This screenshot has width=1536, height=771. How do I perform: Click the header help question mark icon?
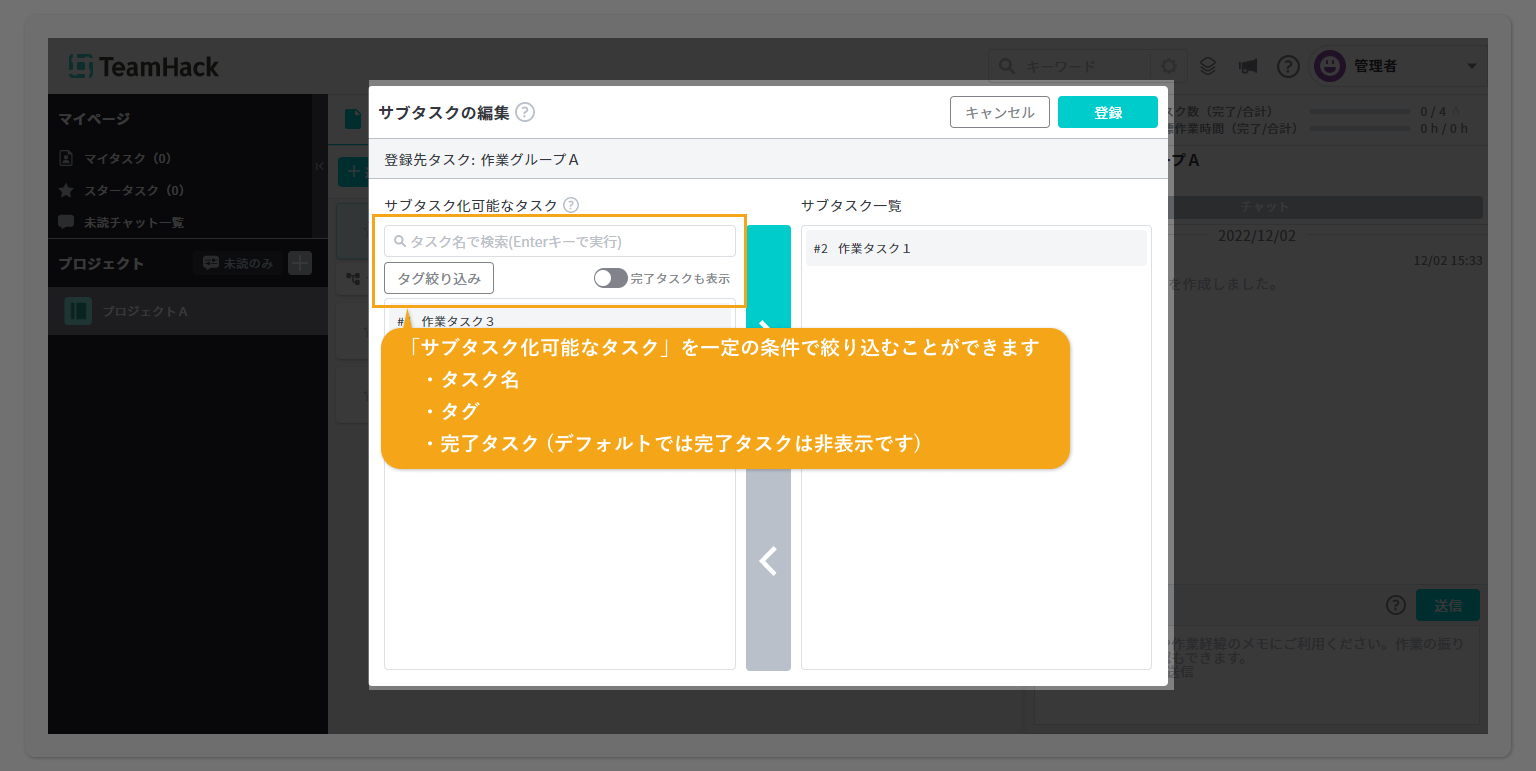click(x=1288, y=66)
